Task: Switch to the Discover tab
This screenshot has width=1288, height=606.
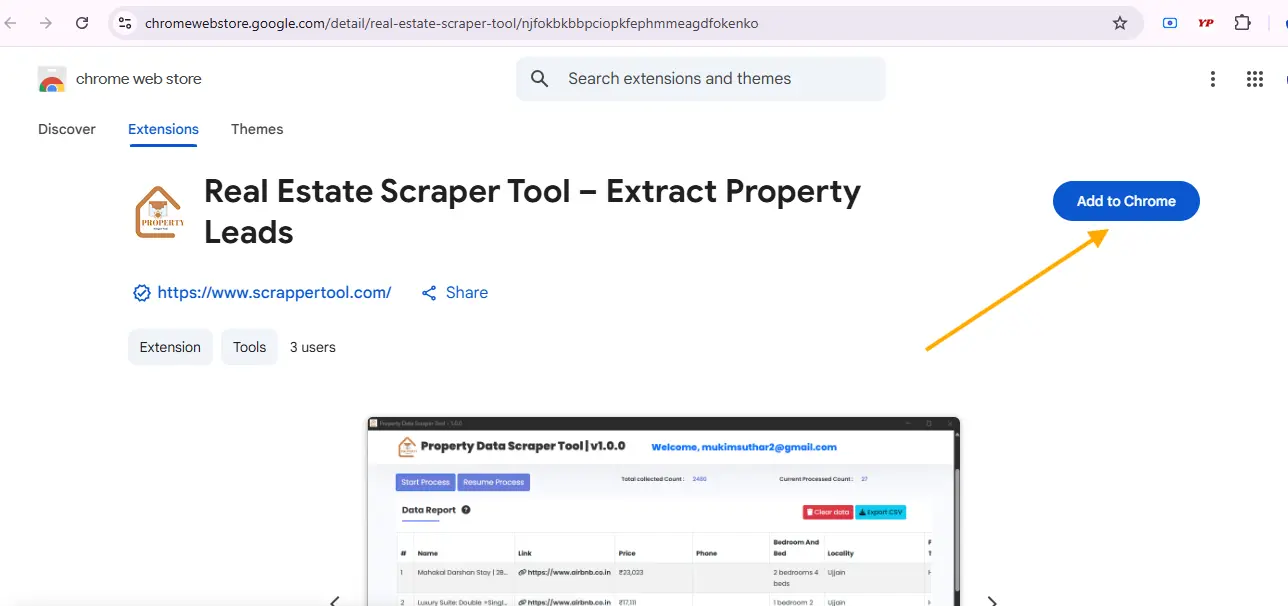Action: tap(66, 129)
